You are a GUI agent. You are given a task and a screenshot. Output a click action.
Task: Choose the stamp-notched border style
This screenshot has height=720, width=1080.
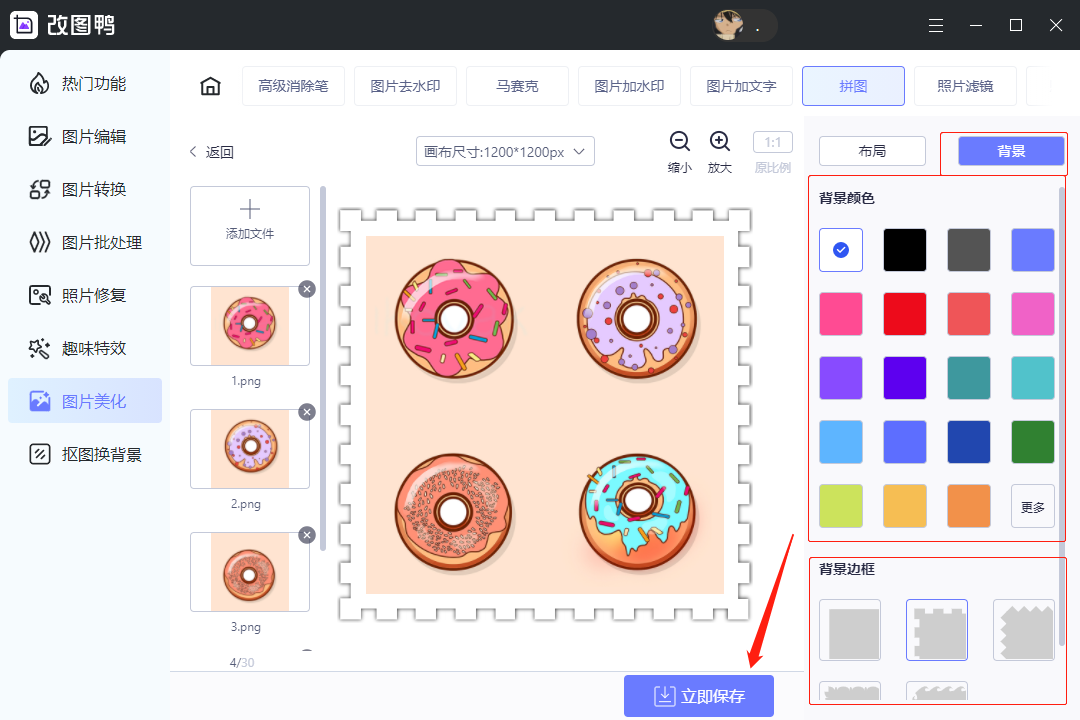pyautogui.click(x=937, y=630)
